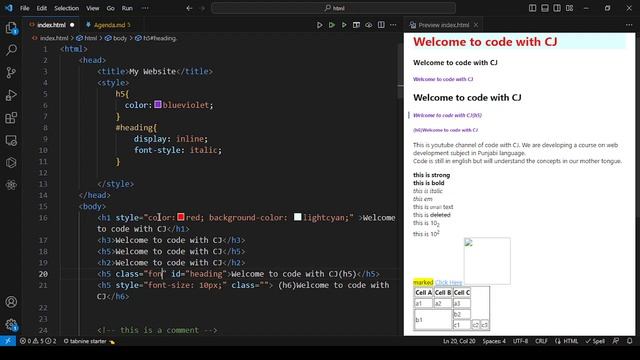This screenshot has width=640, height=360.
Task: Click h5#heading in the breadcrumb
Action: [x=159, y=38]
